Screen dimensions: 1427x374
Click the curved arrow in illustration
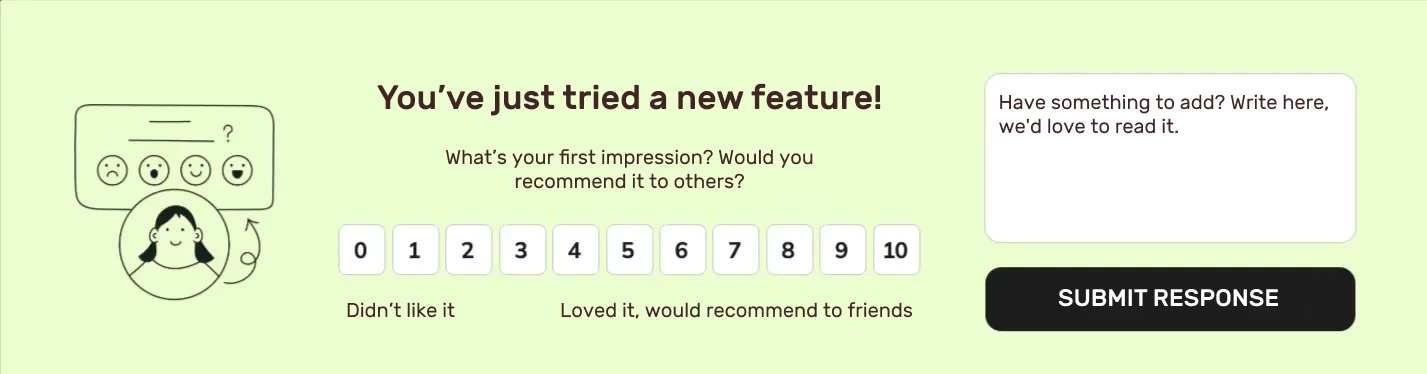pyautogui.click(x=245, y=252)
